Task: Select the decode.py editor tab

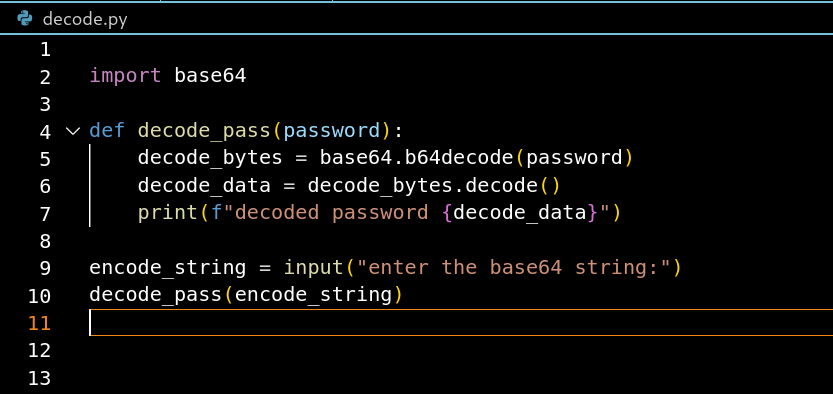Action: click(72, 19)
